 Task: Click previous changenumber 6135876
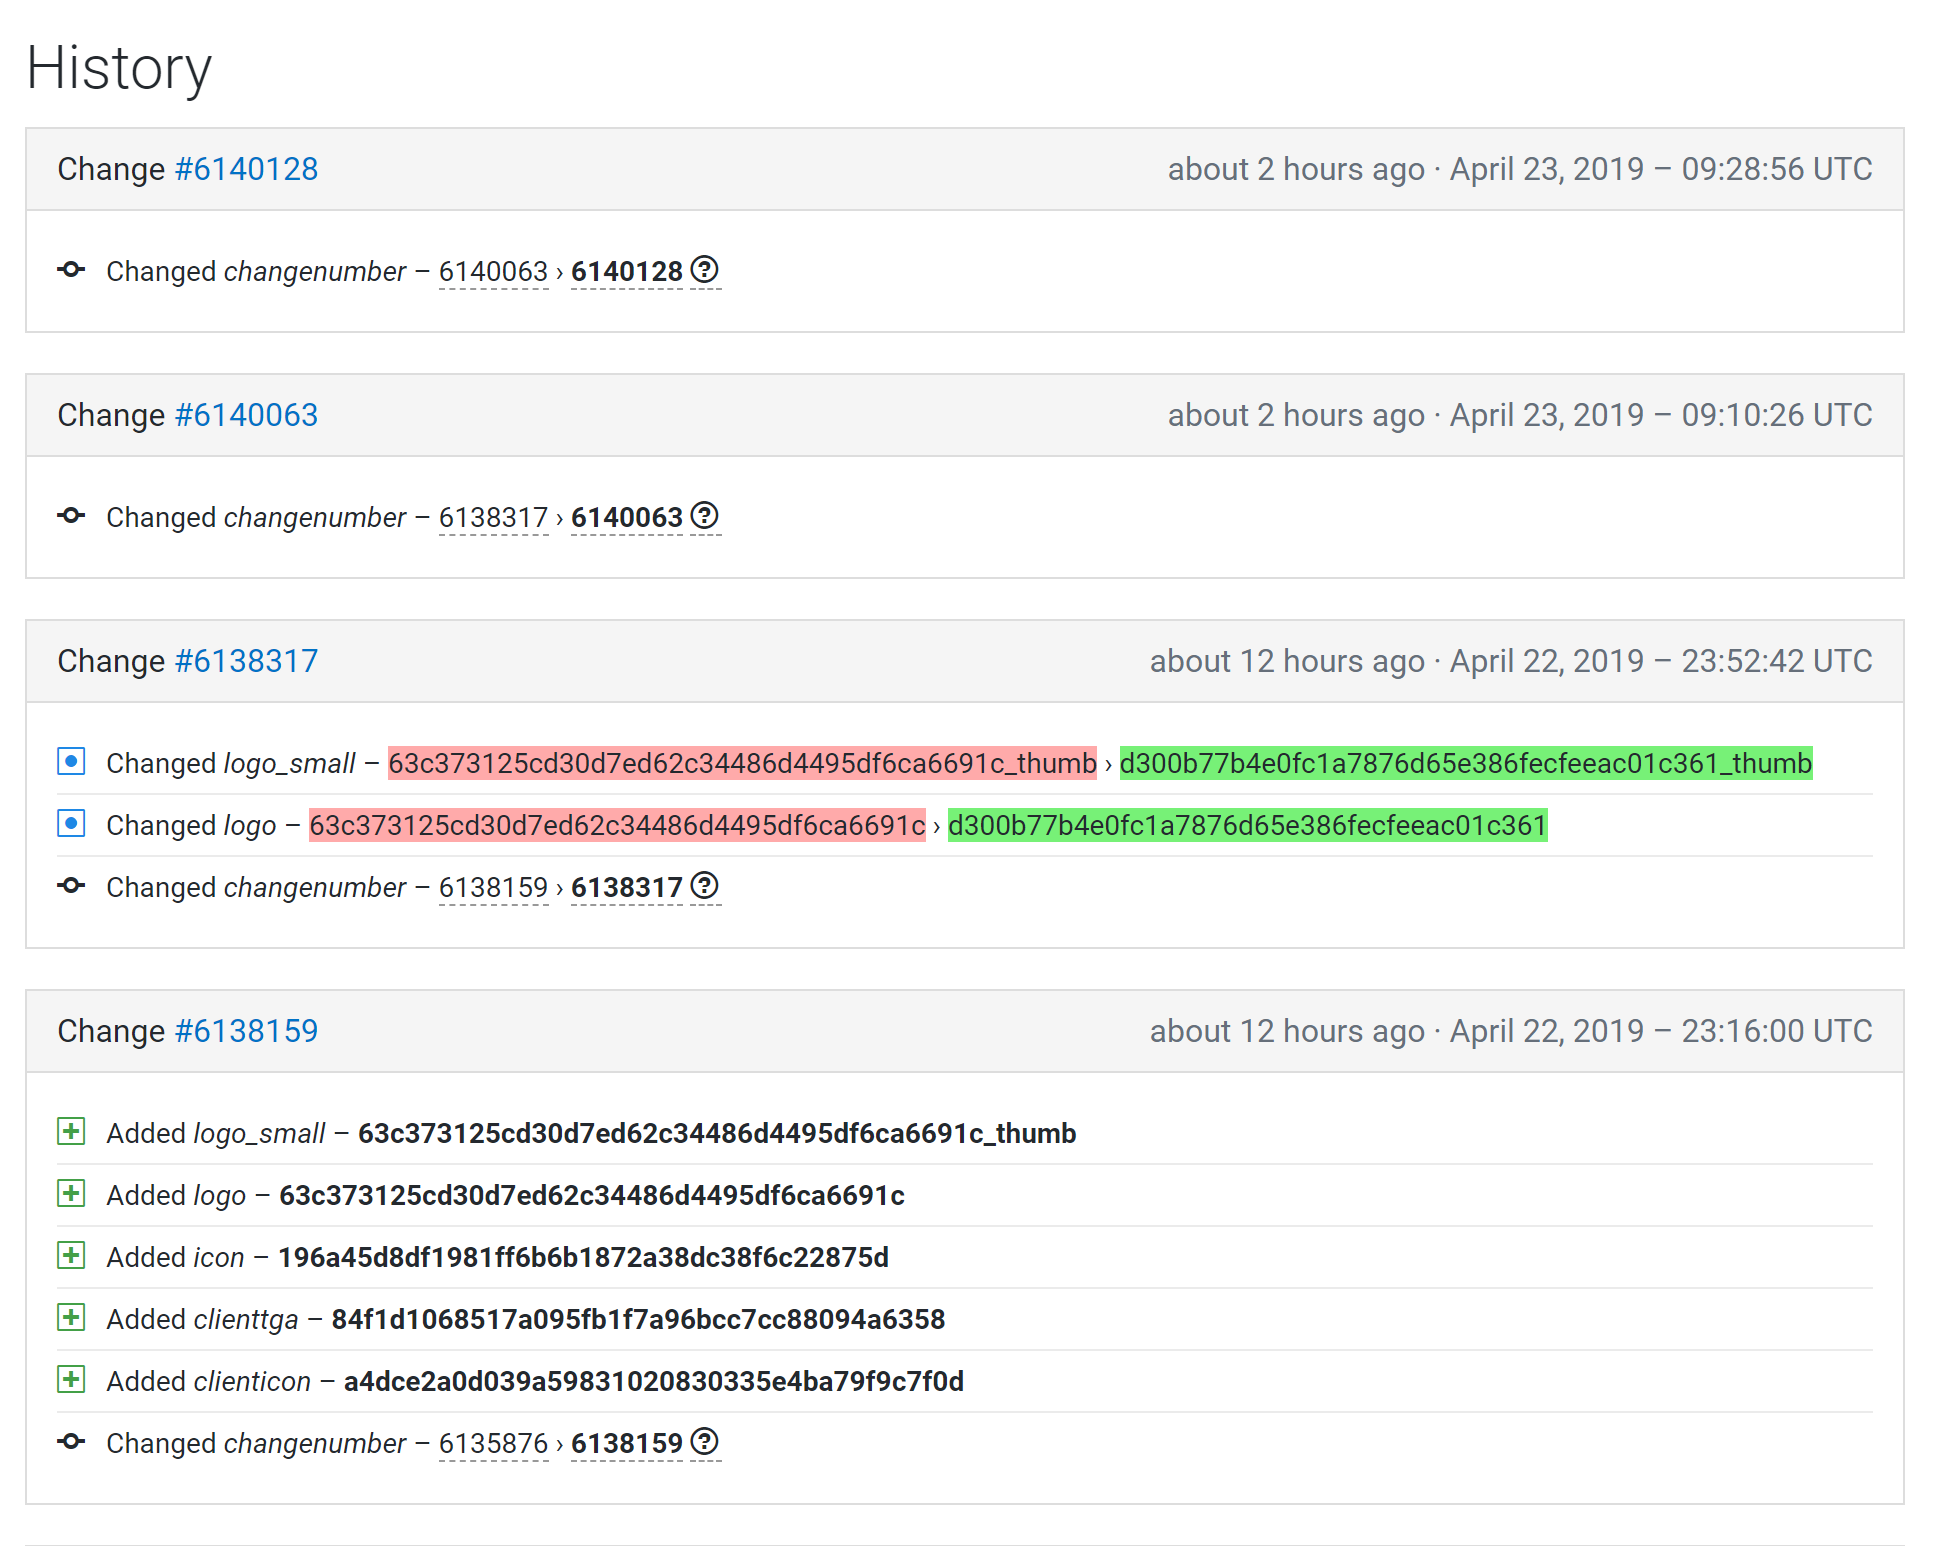coord(493,1444)
